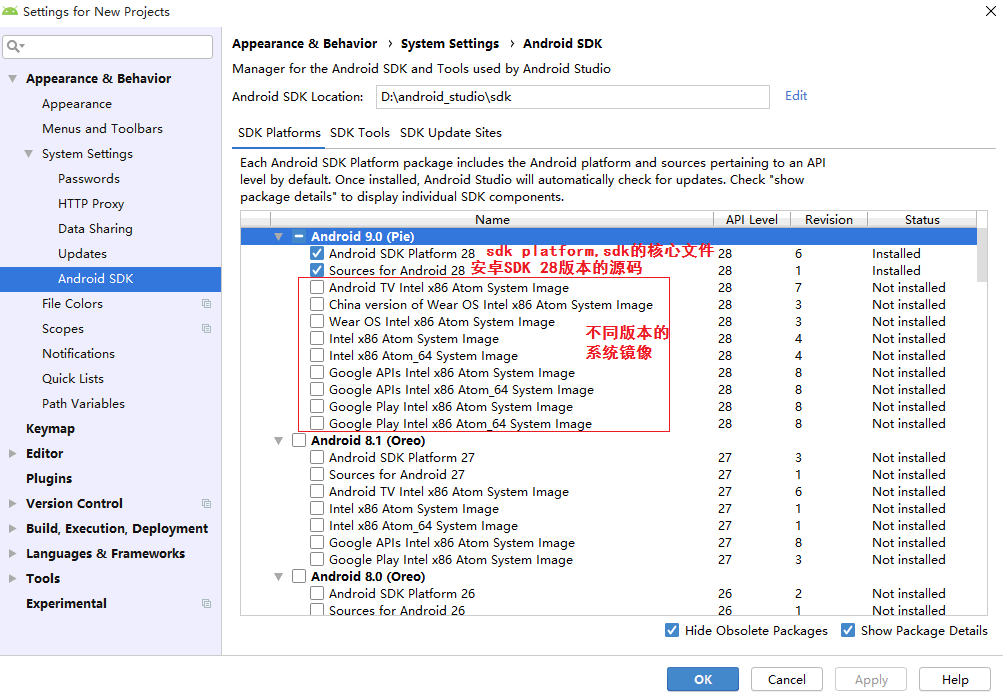This screenshot has width=1003, height=700.
Task: Select HTTP Proxy in sidebar
Action: pyautogui.click(x=91, y=203)
